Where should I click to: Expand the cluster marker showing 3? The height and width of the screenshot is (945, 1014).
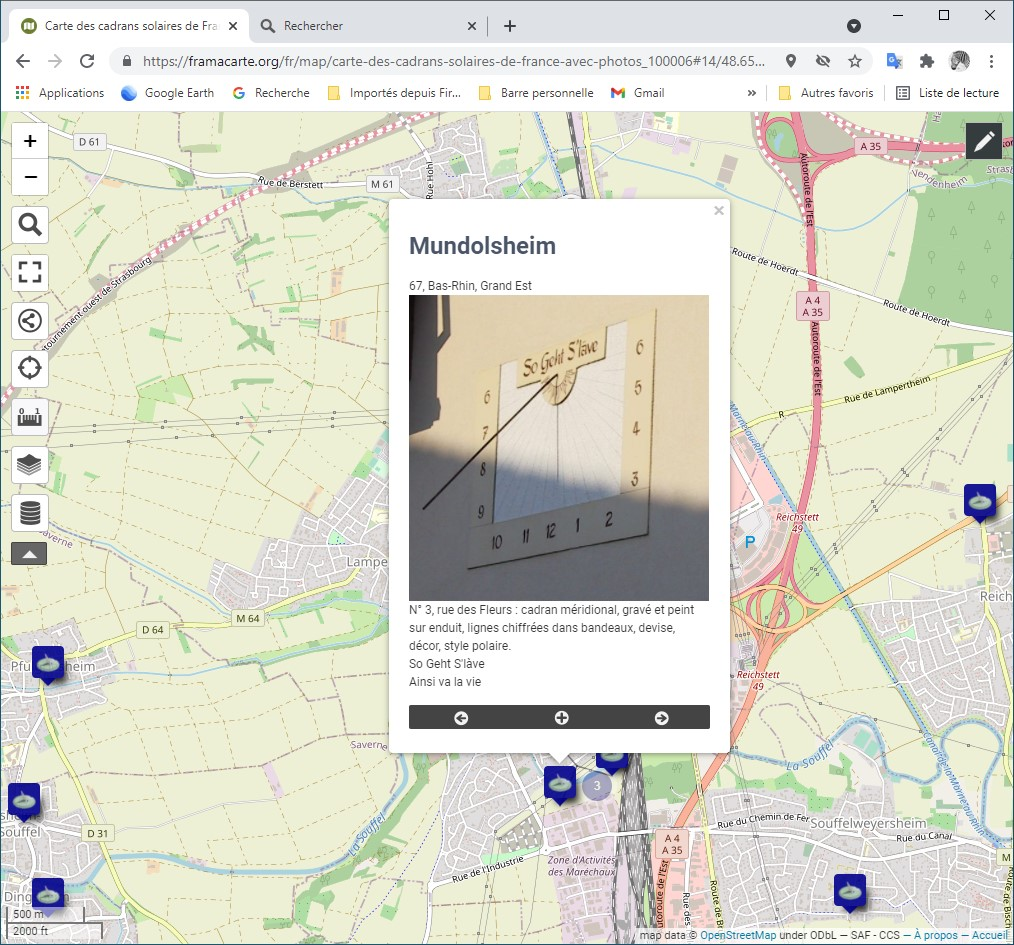click(597, 786)
